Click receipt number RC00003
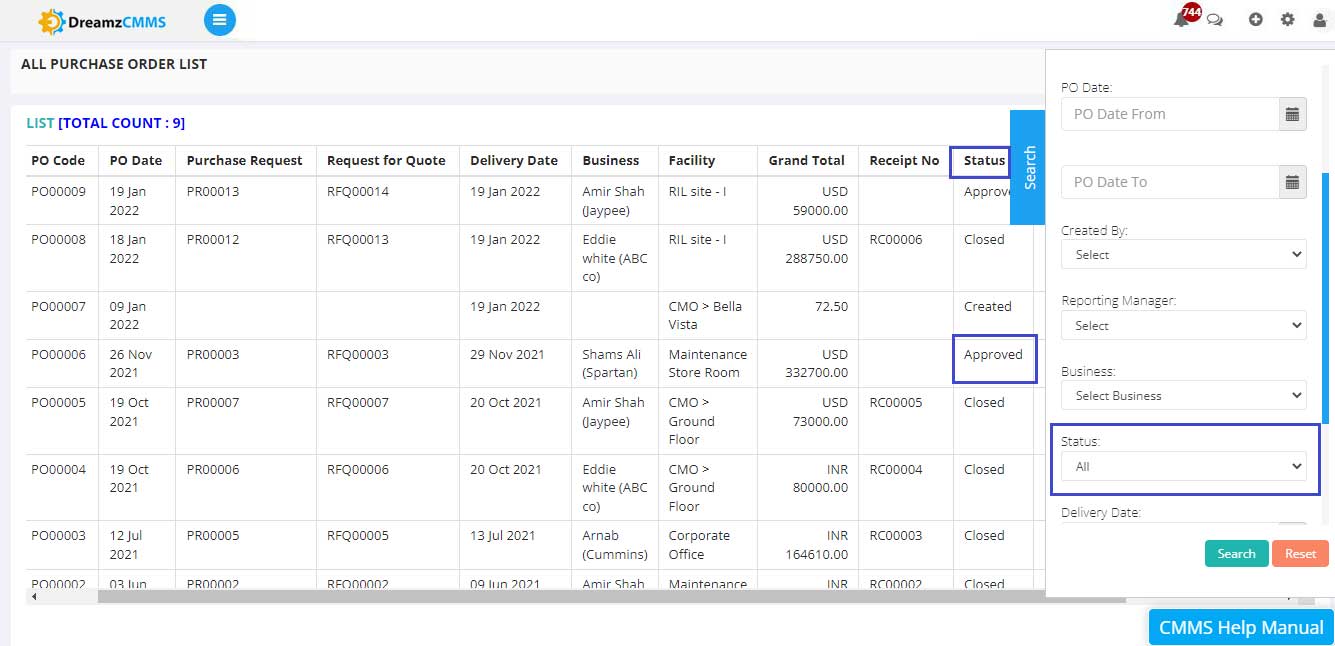1335x646 pixels. [x=896, y=535]
